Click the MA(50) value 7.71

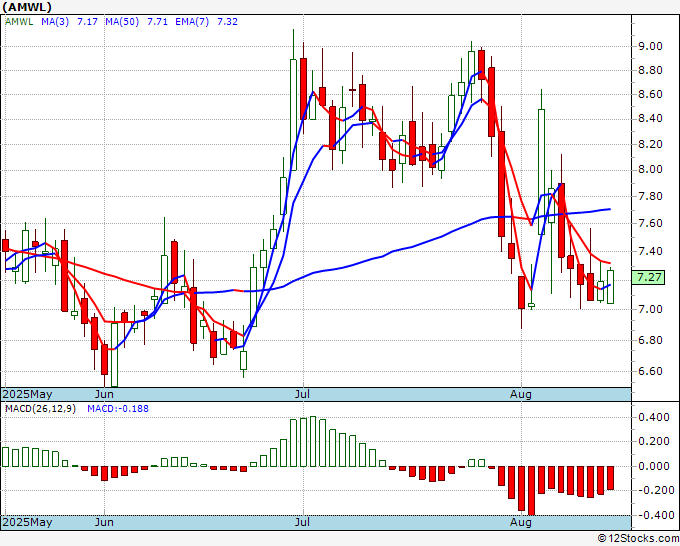[x=157, y=22]
